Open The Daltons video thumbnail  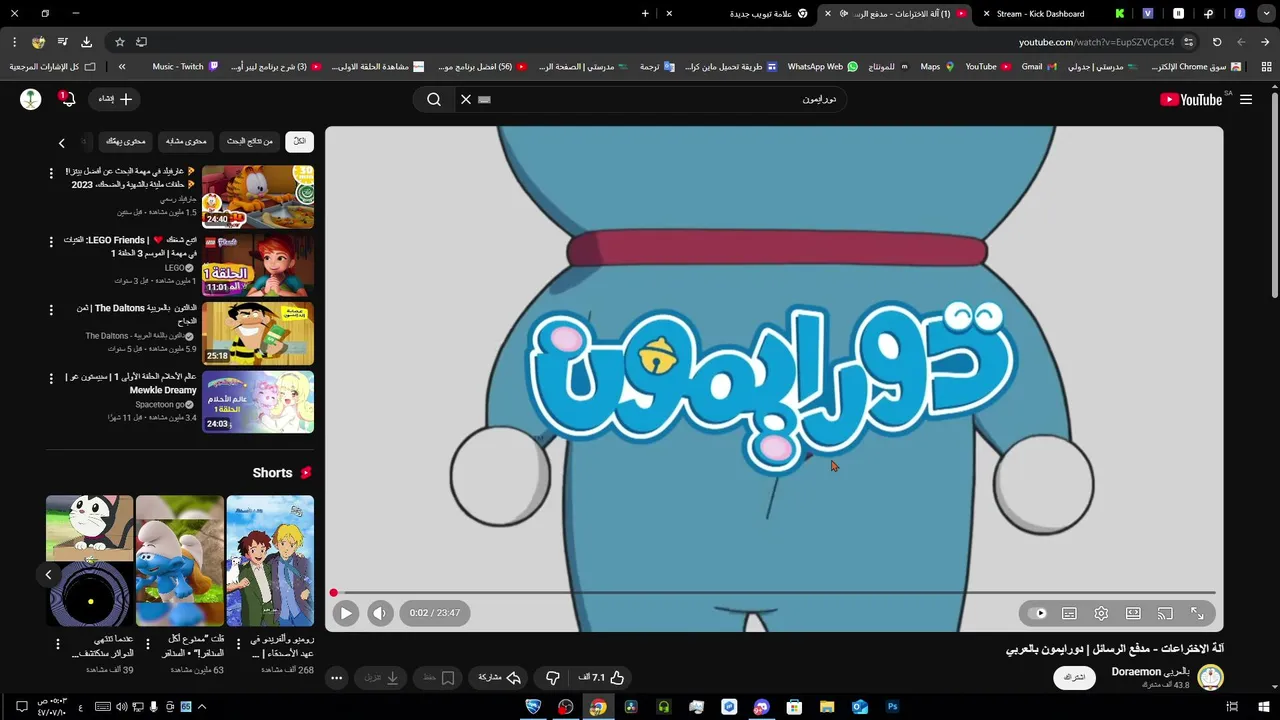pyautogui.click(x=258, y=334)
